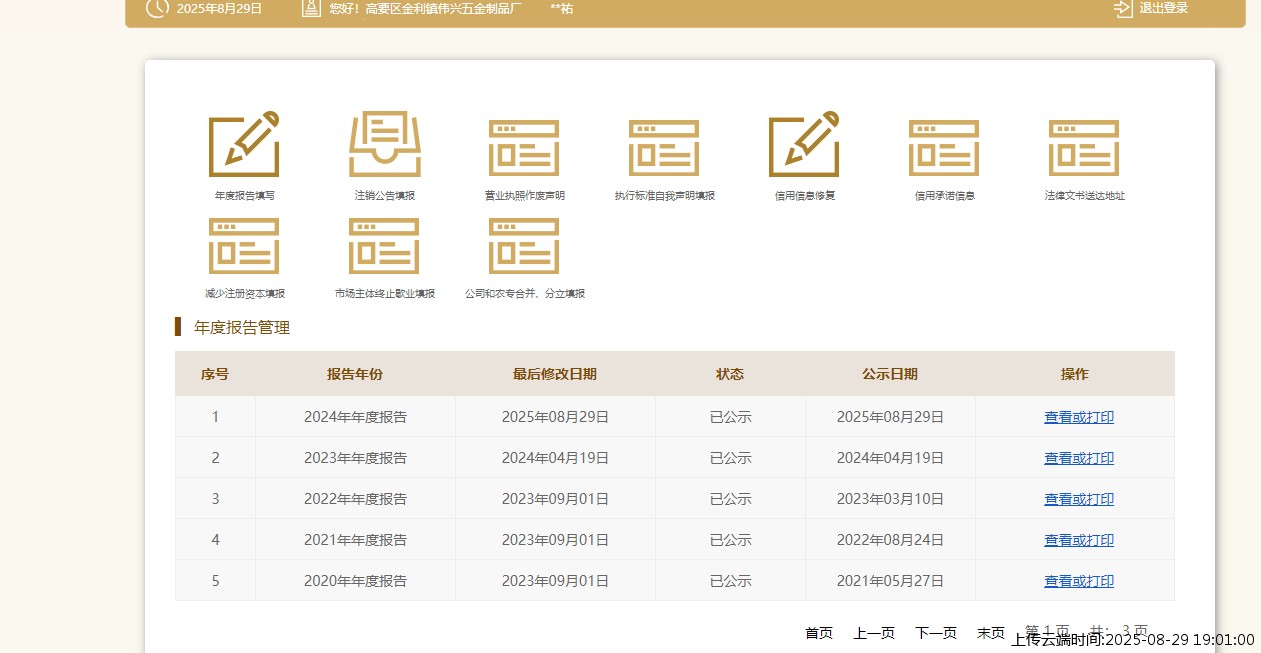The image size is (1261, 653).
Task: Click the 2025年8月29日 date in the header
Action: coord(219,8)
